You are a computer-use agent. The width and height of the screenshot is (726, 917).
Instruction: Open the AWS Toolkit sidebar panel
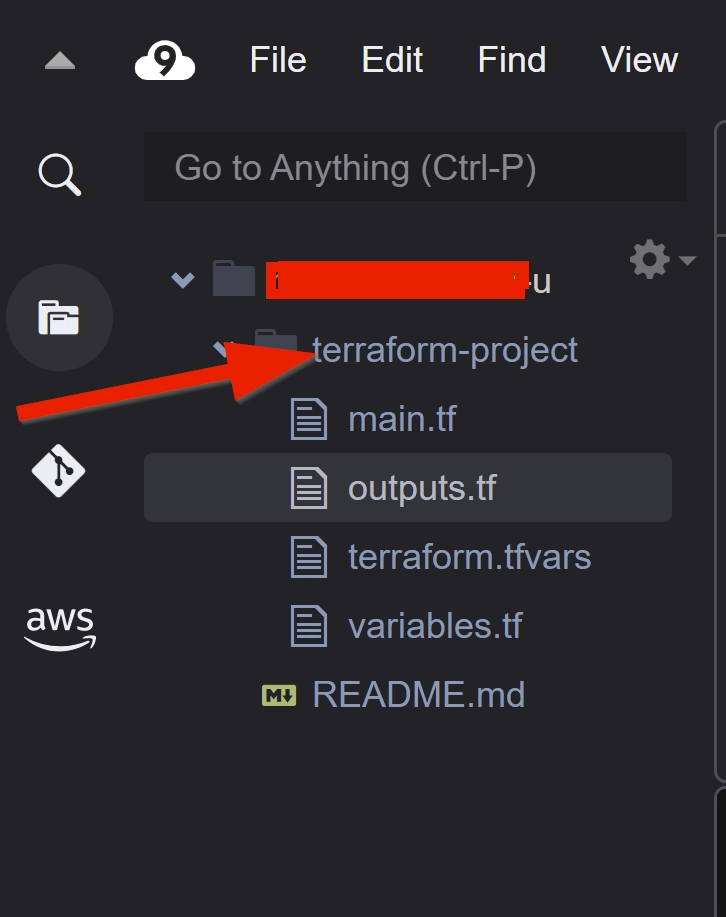tap(60, 629)
